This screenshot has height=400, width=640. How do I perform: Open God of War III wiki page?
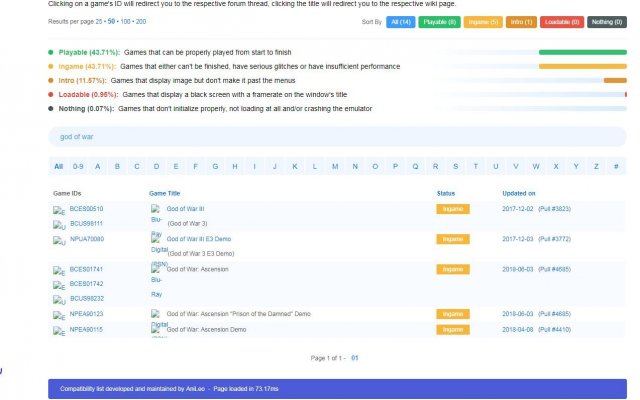[185, 209]
